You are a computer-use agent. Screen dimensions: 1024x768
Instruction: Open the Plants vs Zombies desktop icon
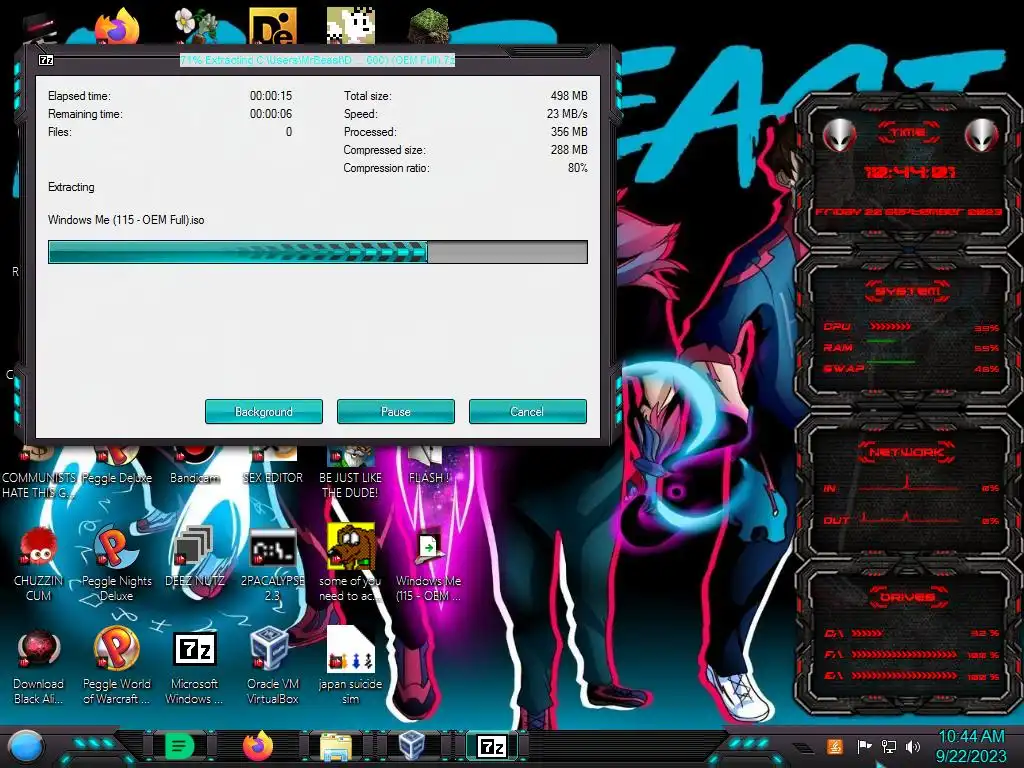(x=195, y=26)
